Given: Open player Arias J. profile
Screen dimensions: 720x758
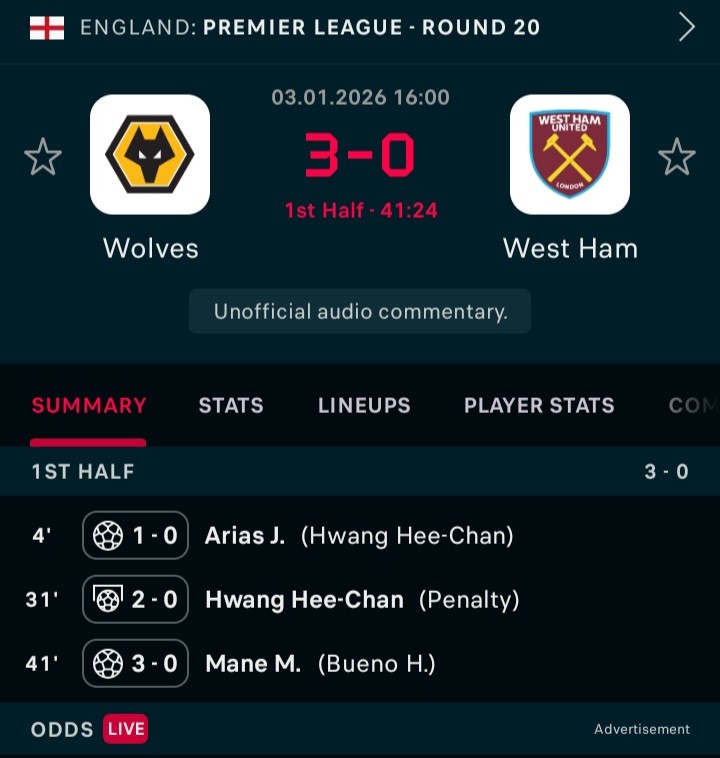Looking at the screenshot, I should pos(244,536).
